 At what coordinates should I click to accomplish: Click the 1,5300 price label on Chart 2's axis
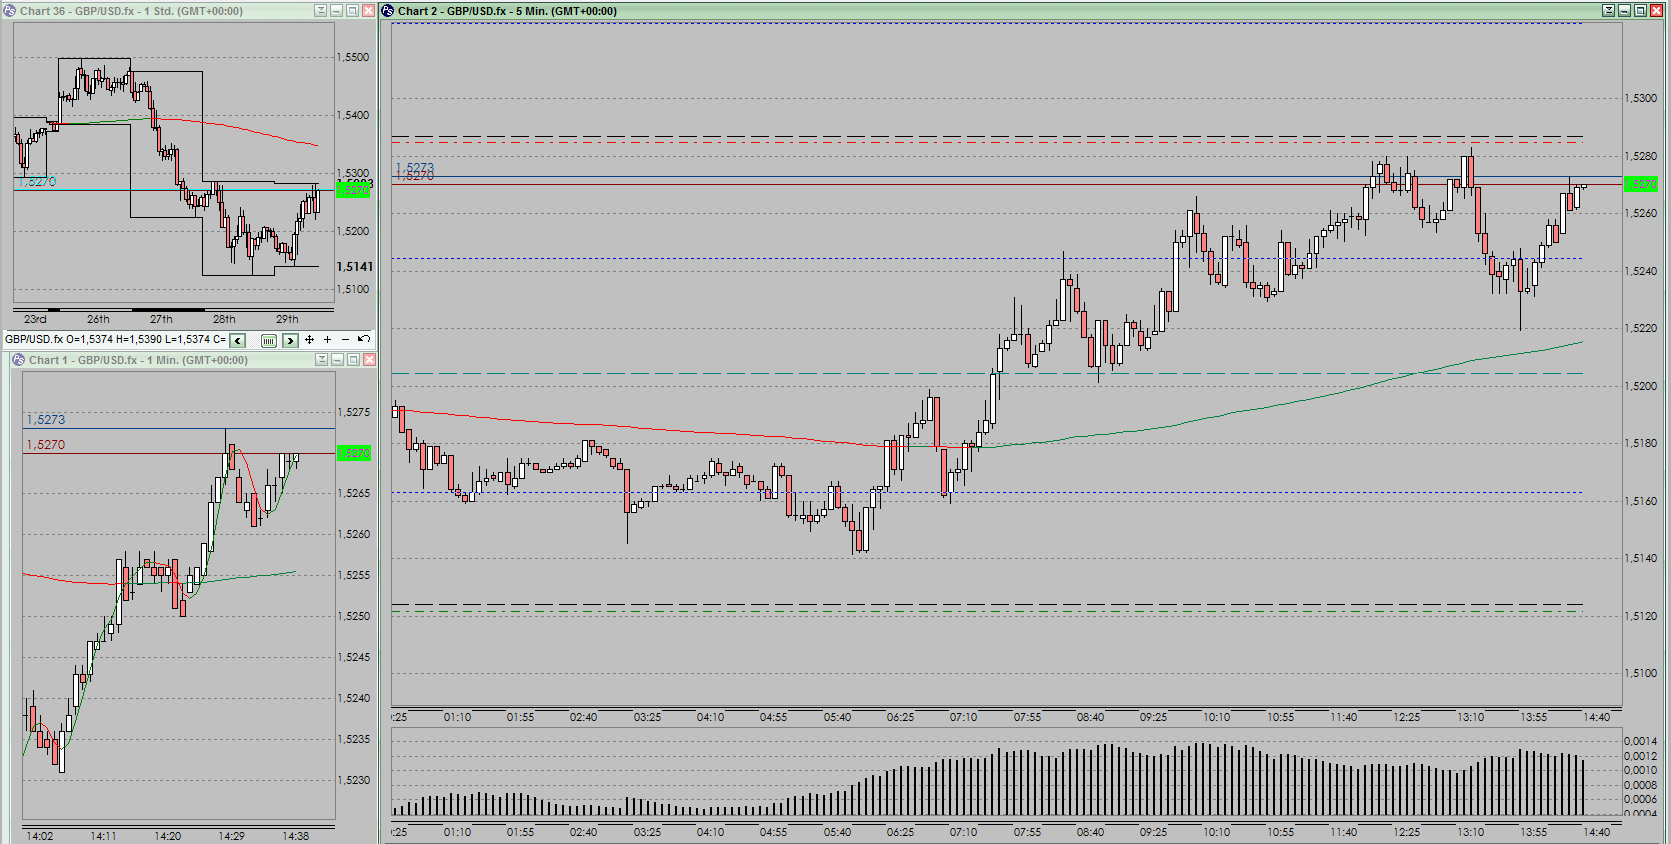click(x=1640, y=98)
